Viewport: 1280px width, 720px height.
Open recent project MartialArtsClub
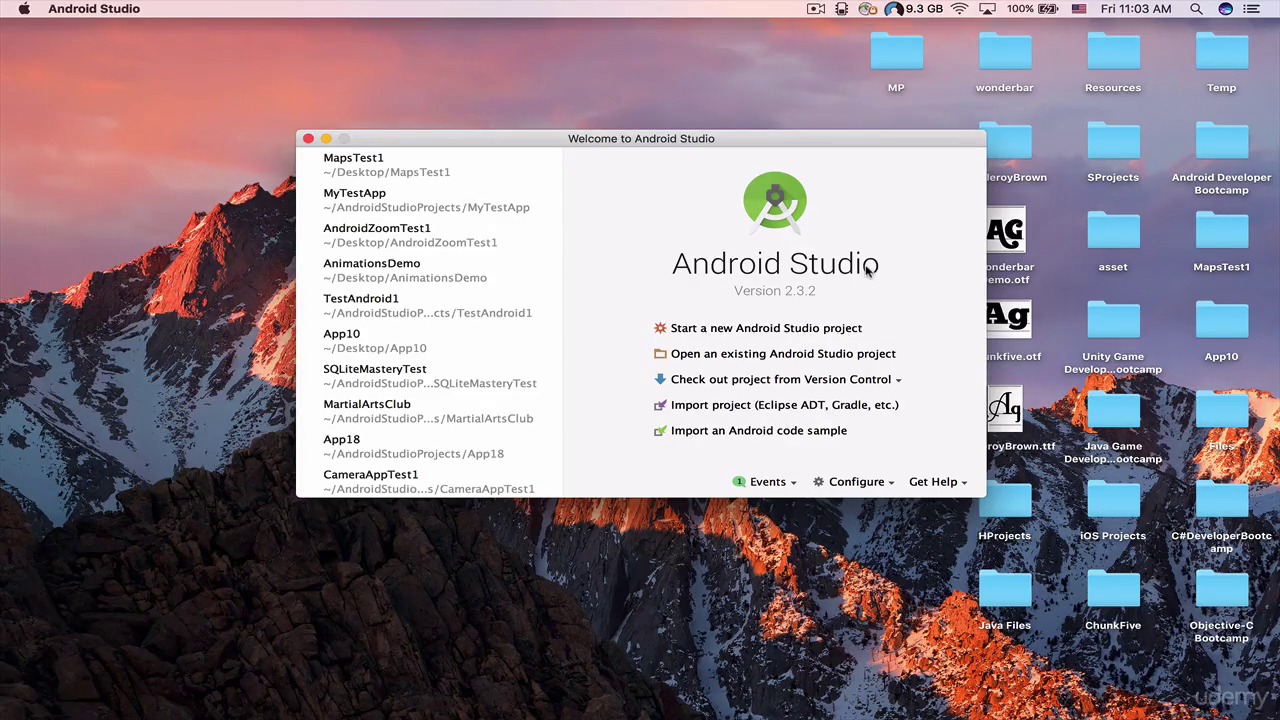click(430, 411)
